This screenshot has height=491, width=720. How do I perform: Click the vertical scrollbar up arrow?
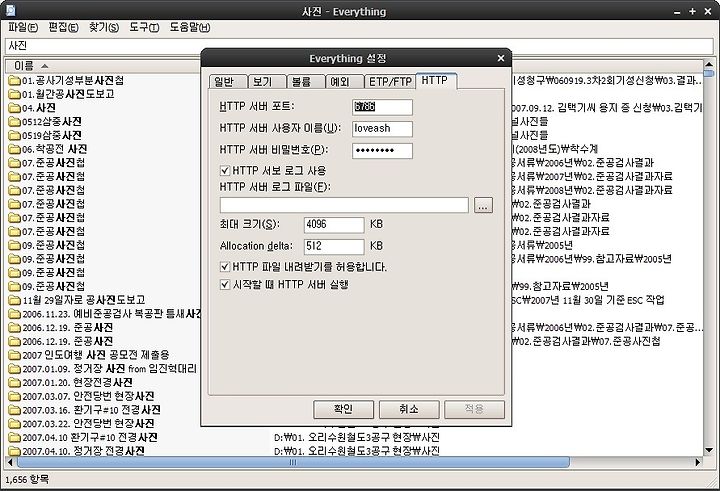click(709, 65)
